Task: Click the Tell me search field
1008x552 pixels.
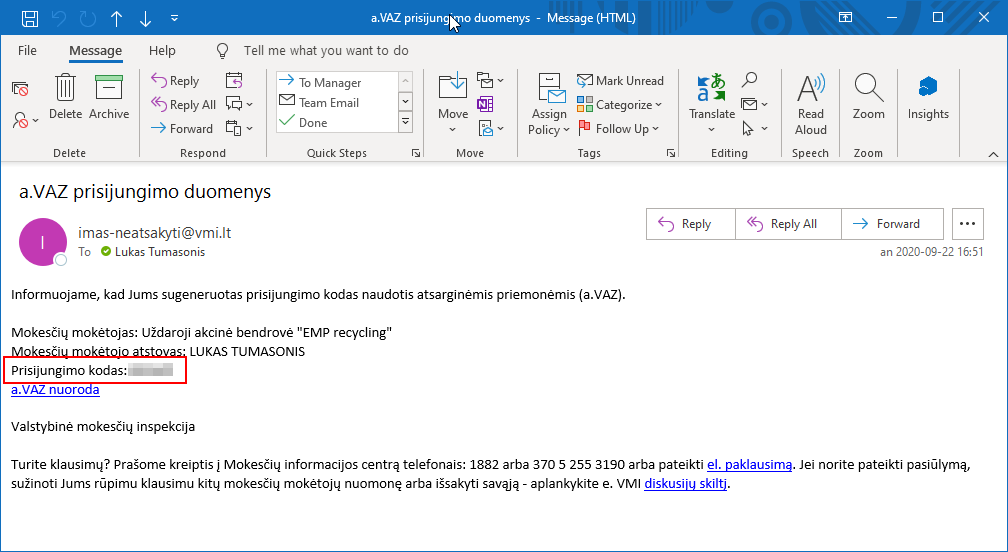Action: tap(326, 51)
